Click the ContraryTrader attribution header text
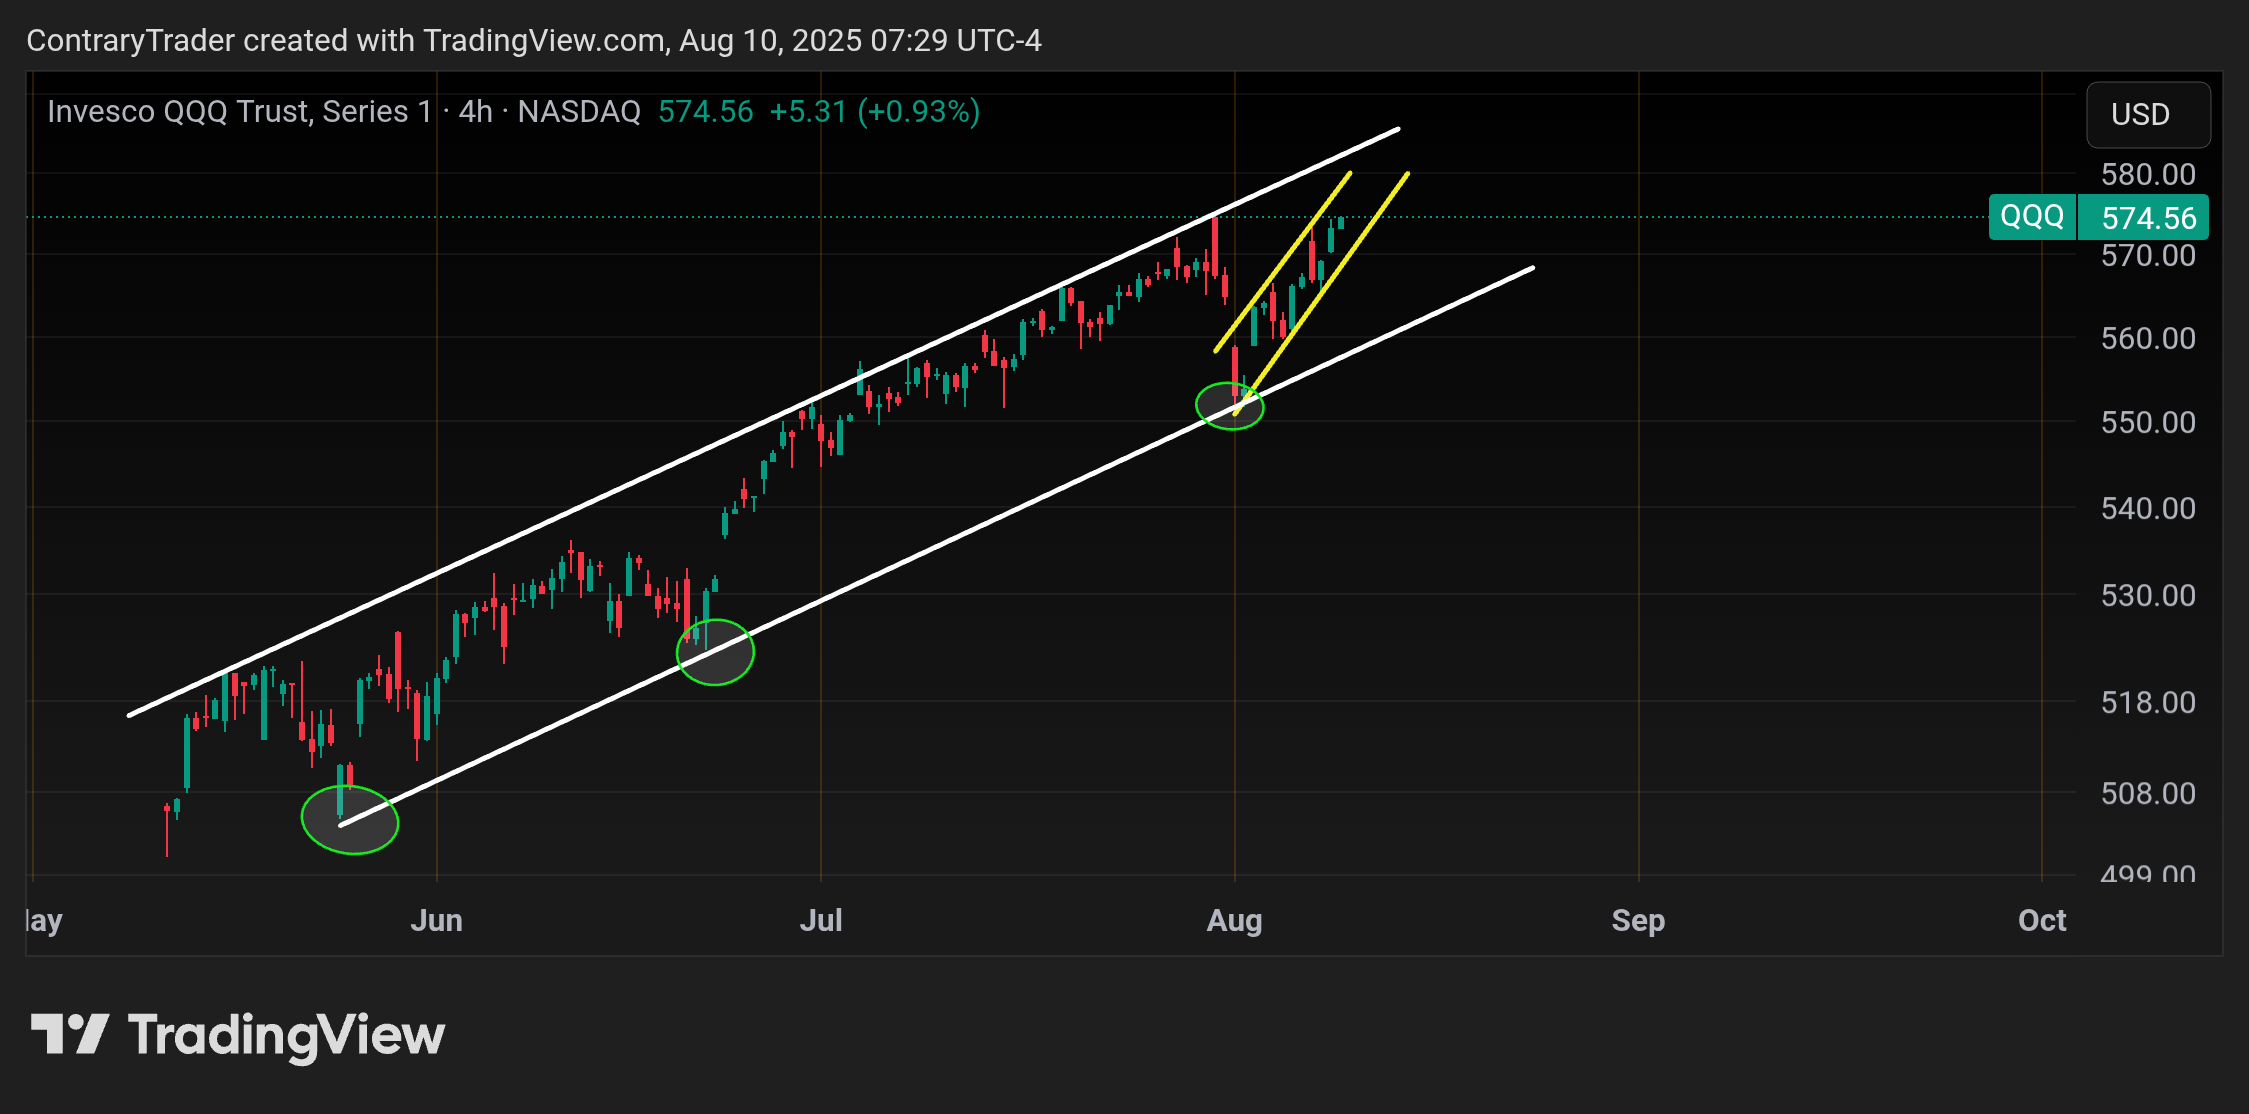The width and height of the screenshot is (2249, 1114). [534, 40]
